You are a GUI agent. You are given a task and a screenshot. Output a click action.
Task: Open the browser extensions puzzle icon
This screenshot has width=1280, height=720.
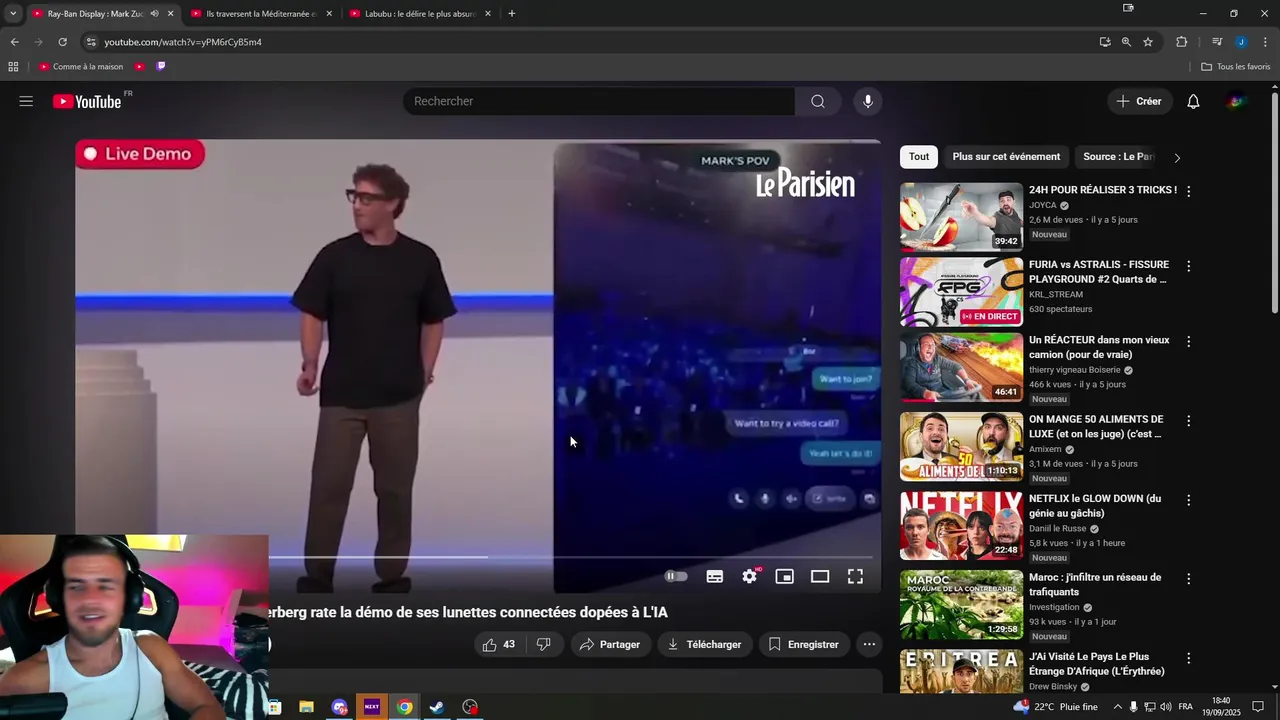tap(1182, 42)
